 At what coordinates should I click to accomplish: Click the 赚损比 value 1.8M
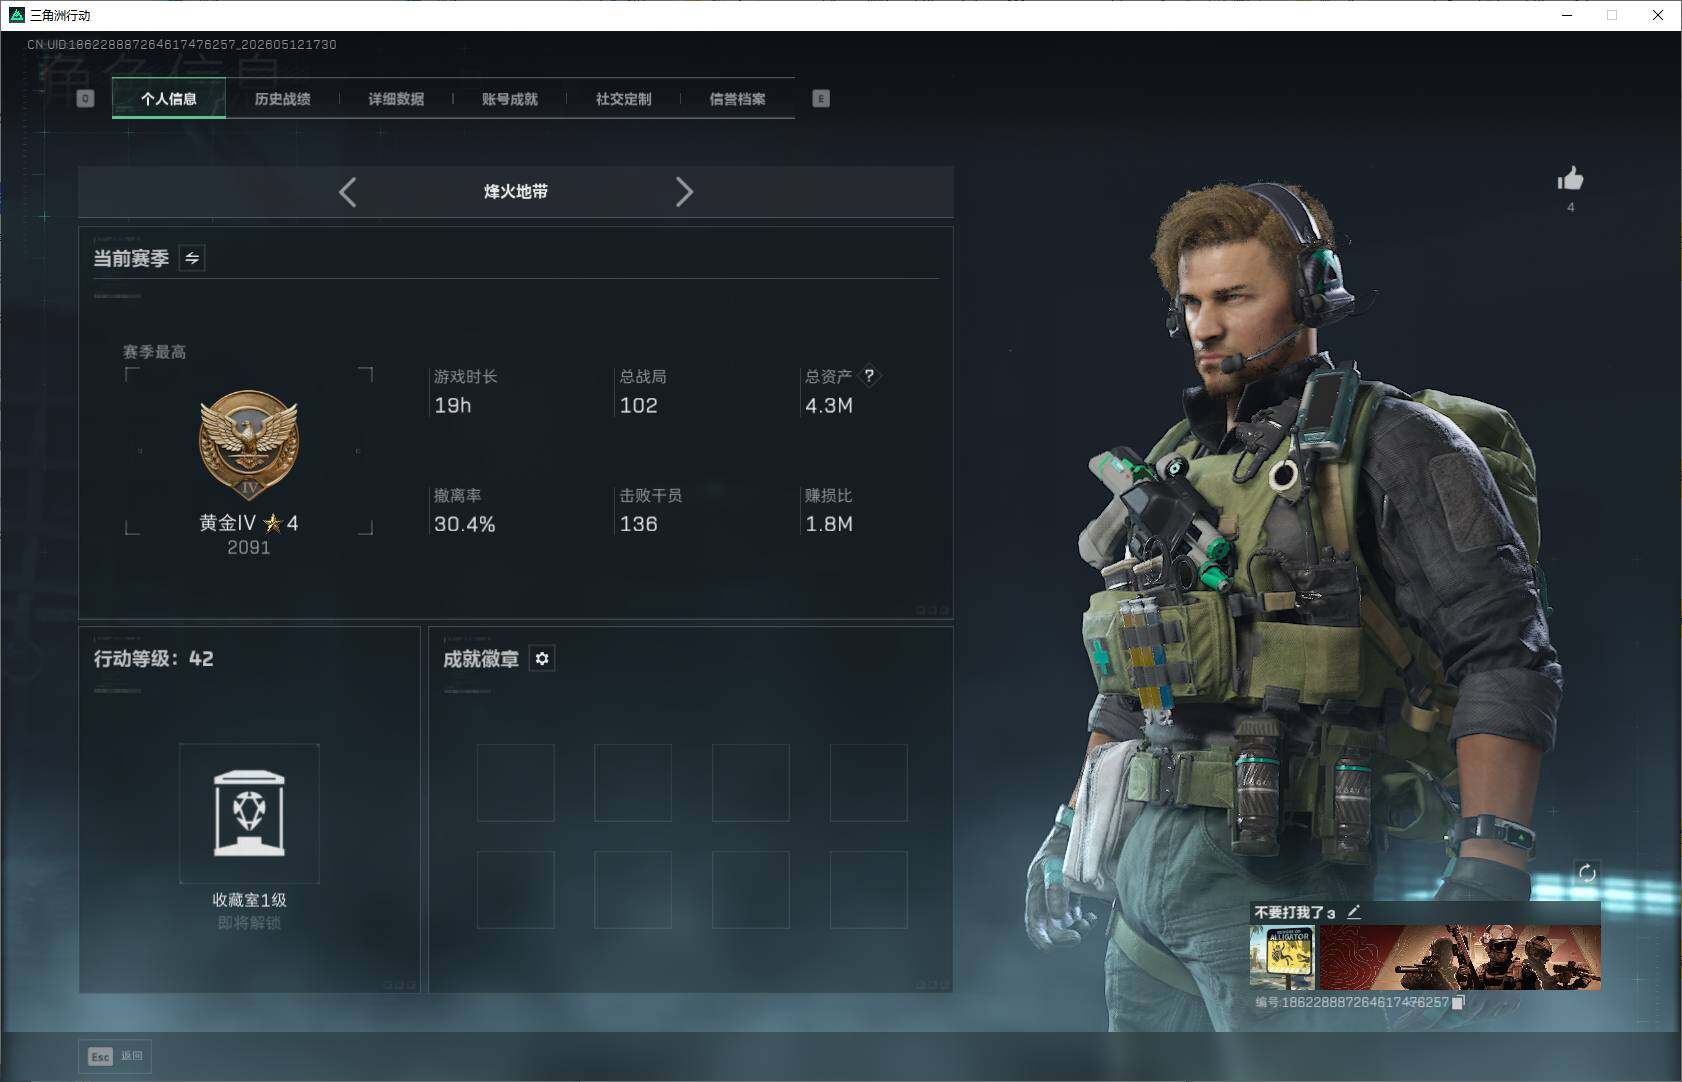pyautogui.click(x=829, y=524)
